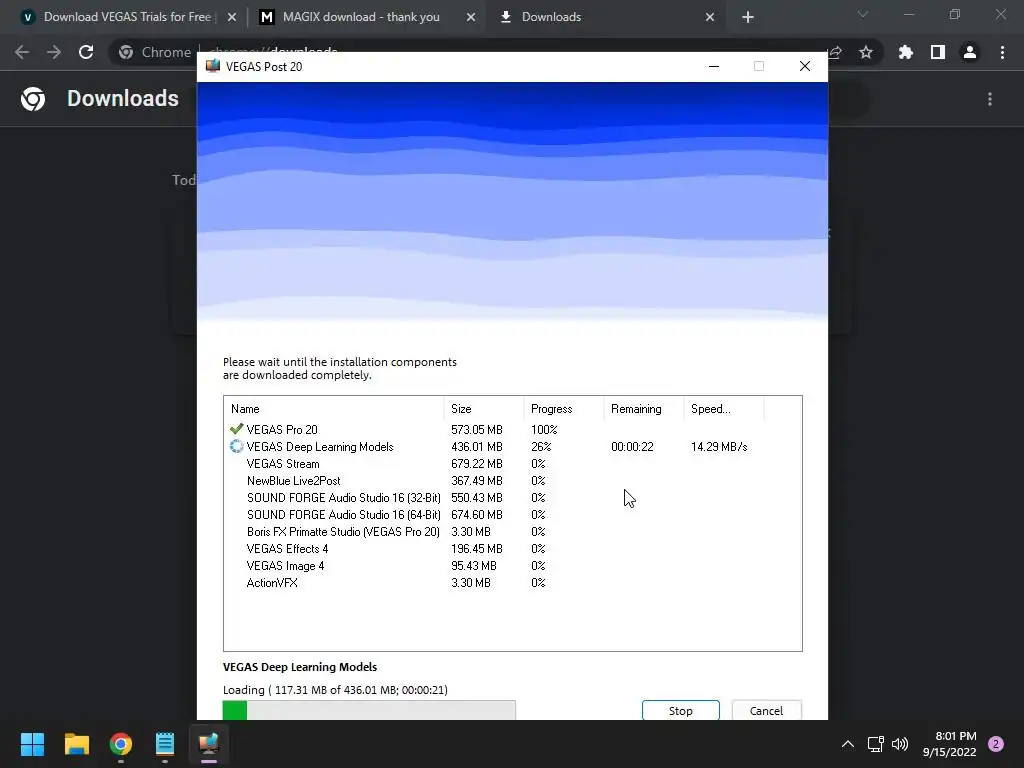Open Chrome profile icon
The image size is (1024, 768).
[970, 52]
